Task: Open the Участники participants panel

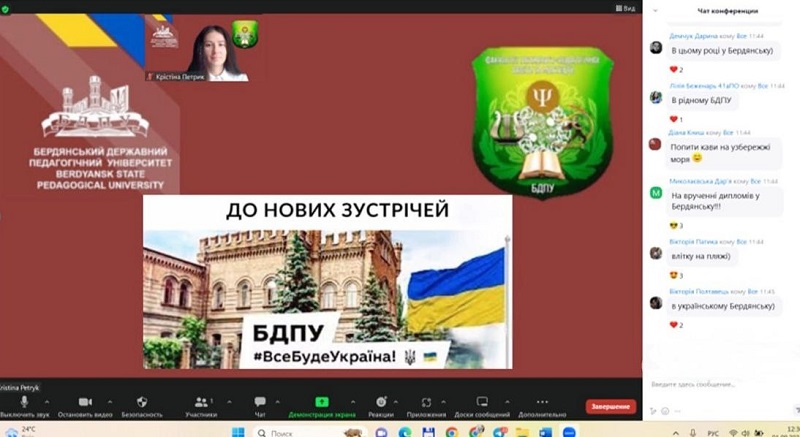Action: point(202,406)
